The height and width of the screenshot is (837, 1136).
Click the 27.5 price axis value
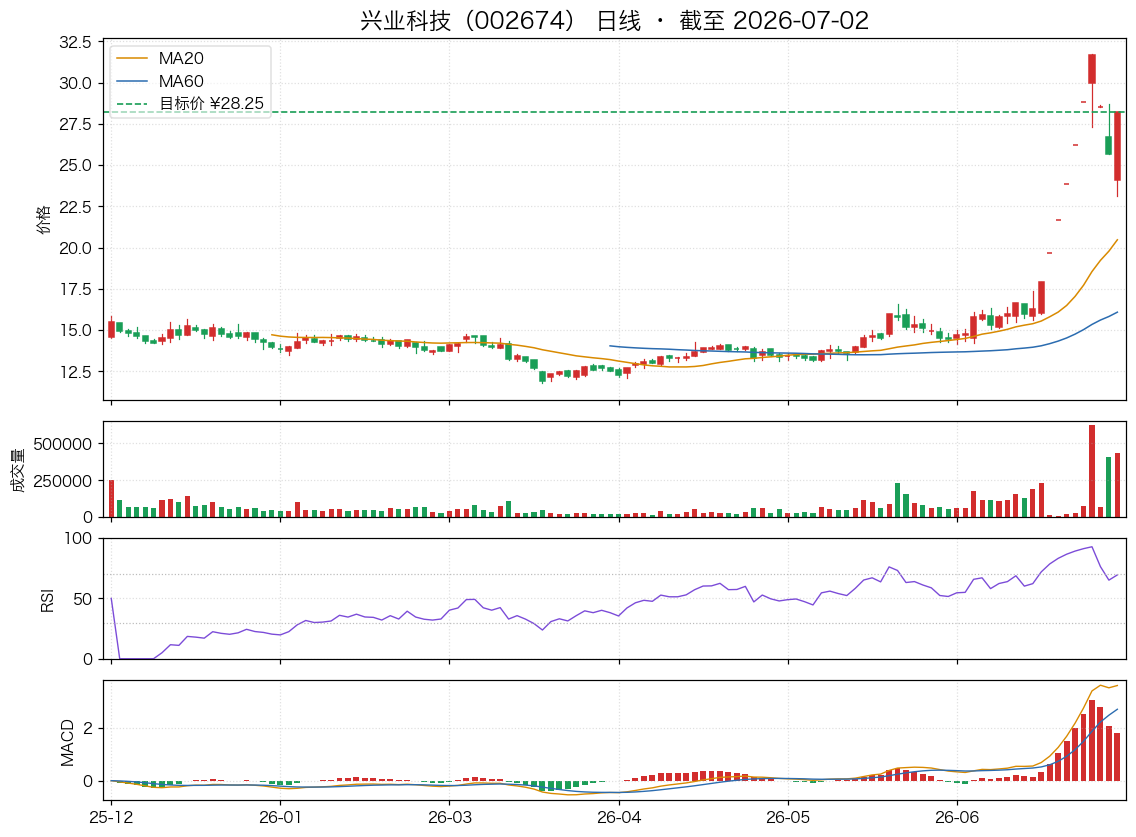click(75, 125)
